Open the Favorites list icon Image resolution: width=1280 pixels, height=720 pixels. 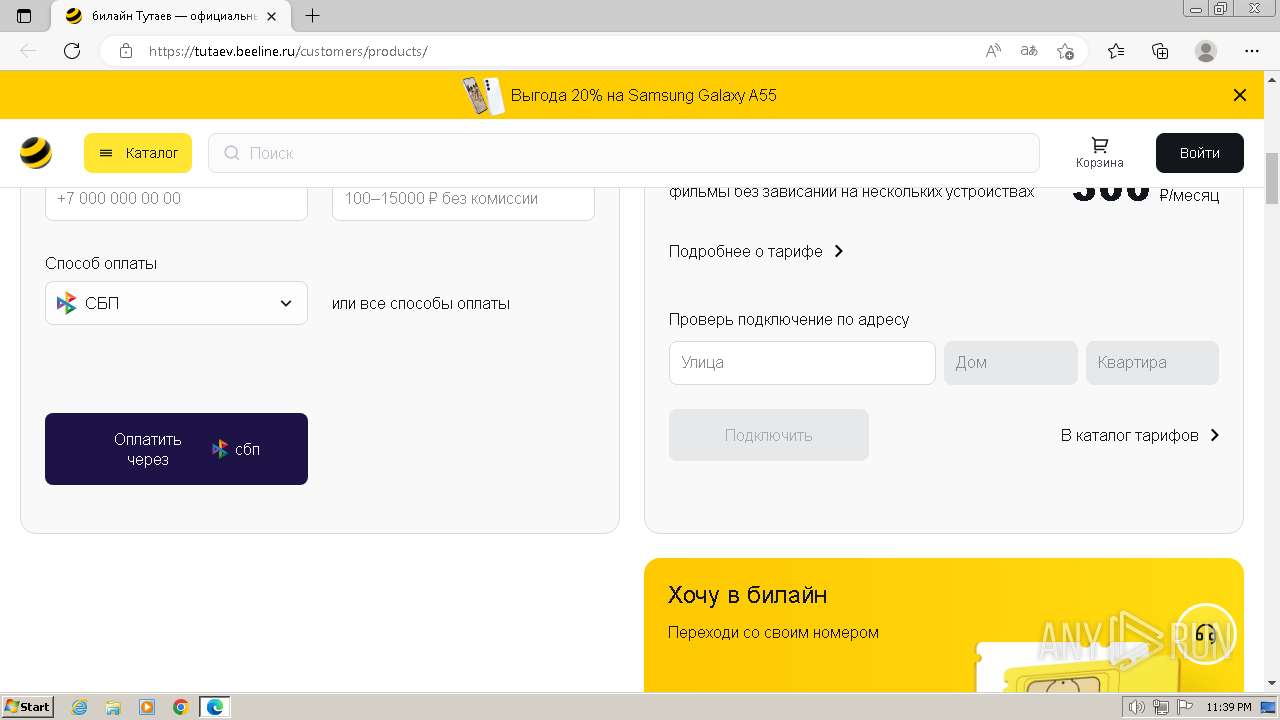point(1116,51)
